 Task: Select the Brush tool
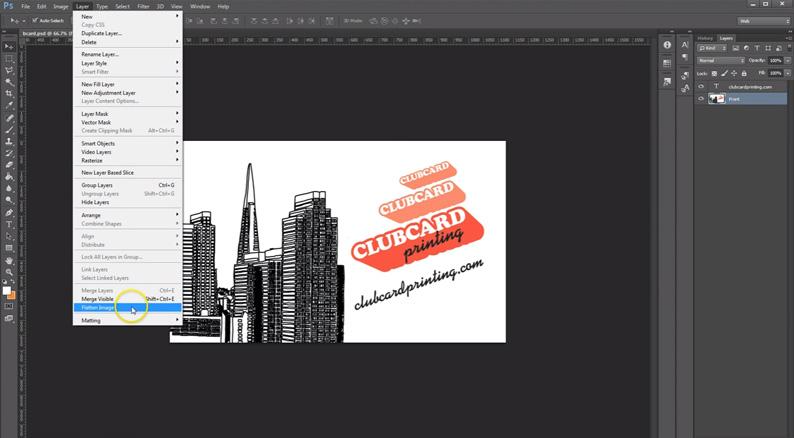pos(9,130)
